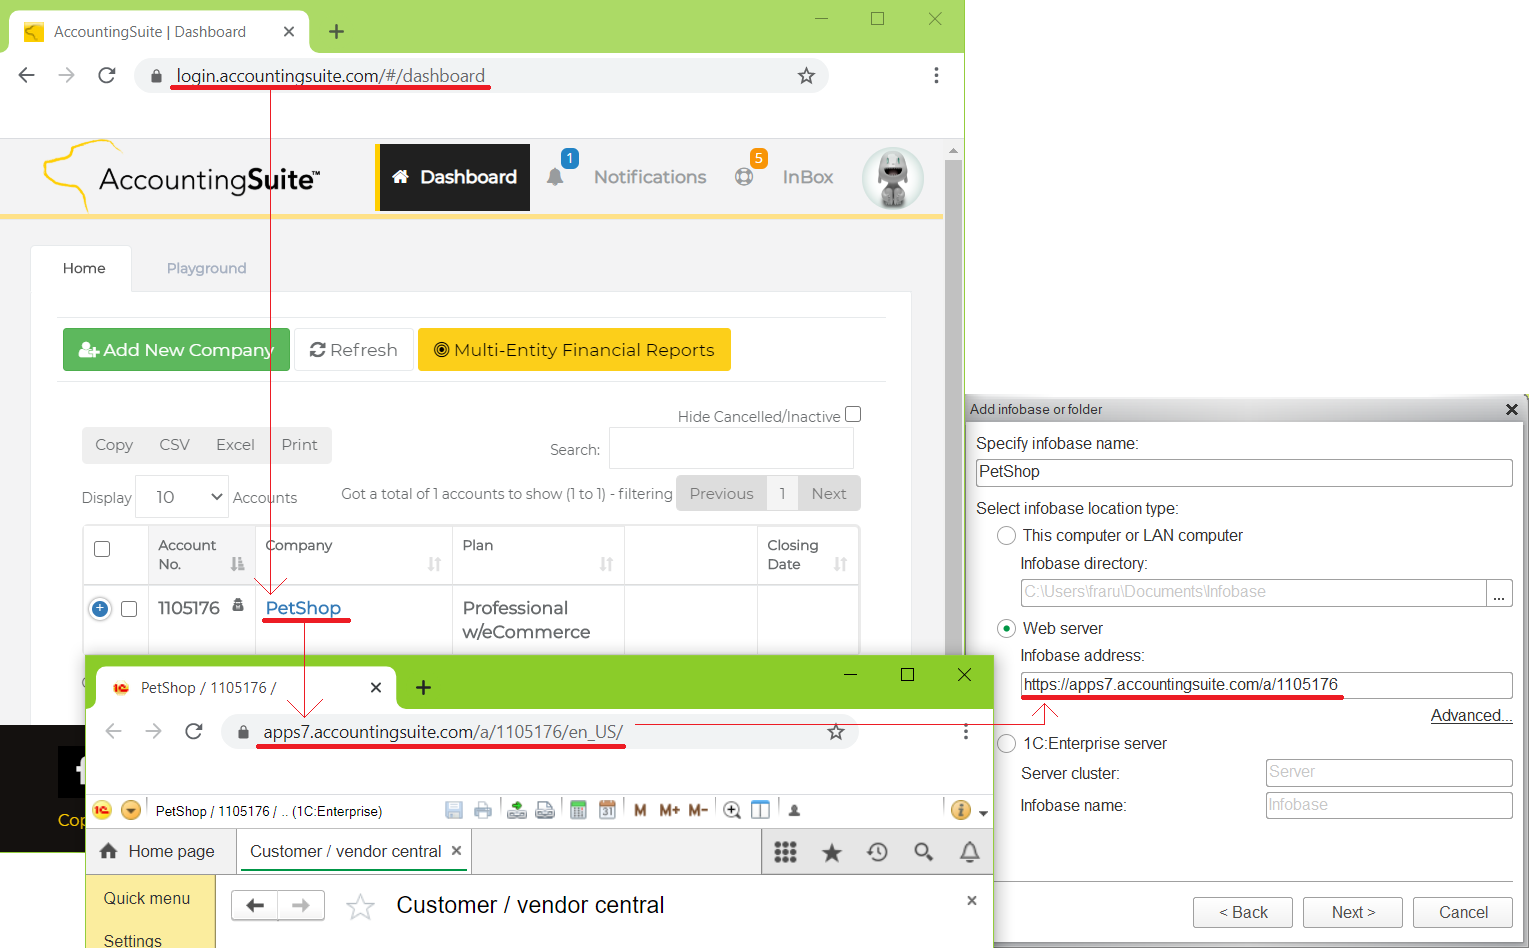Image resolution: width=1529 pixels, height=948 pixels.
Task: Click the user avatar picture
Action: pos(893,178)
